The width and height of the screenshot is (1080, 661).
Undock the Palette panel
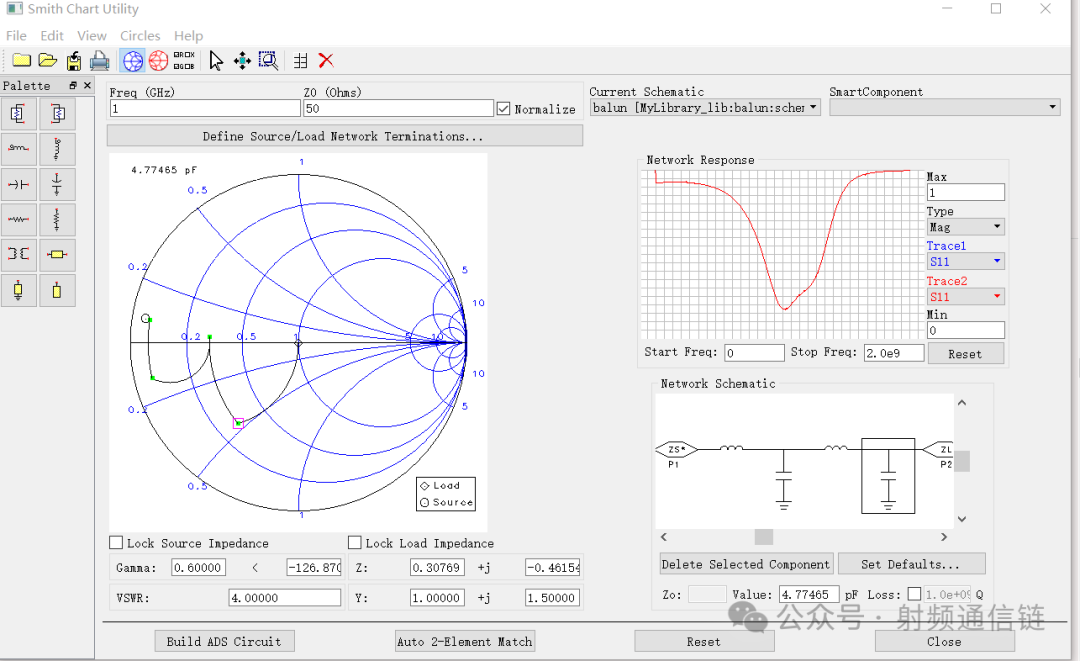pos(73,85)
